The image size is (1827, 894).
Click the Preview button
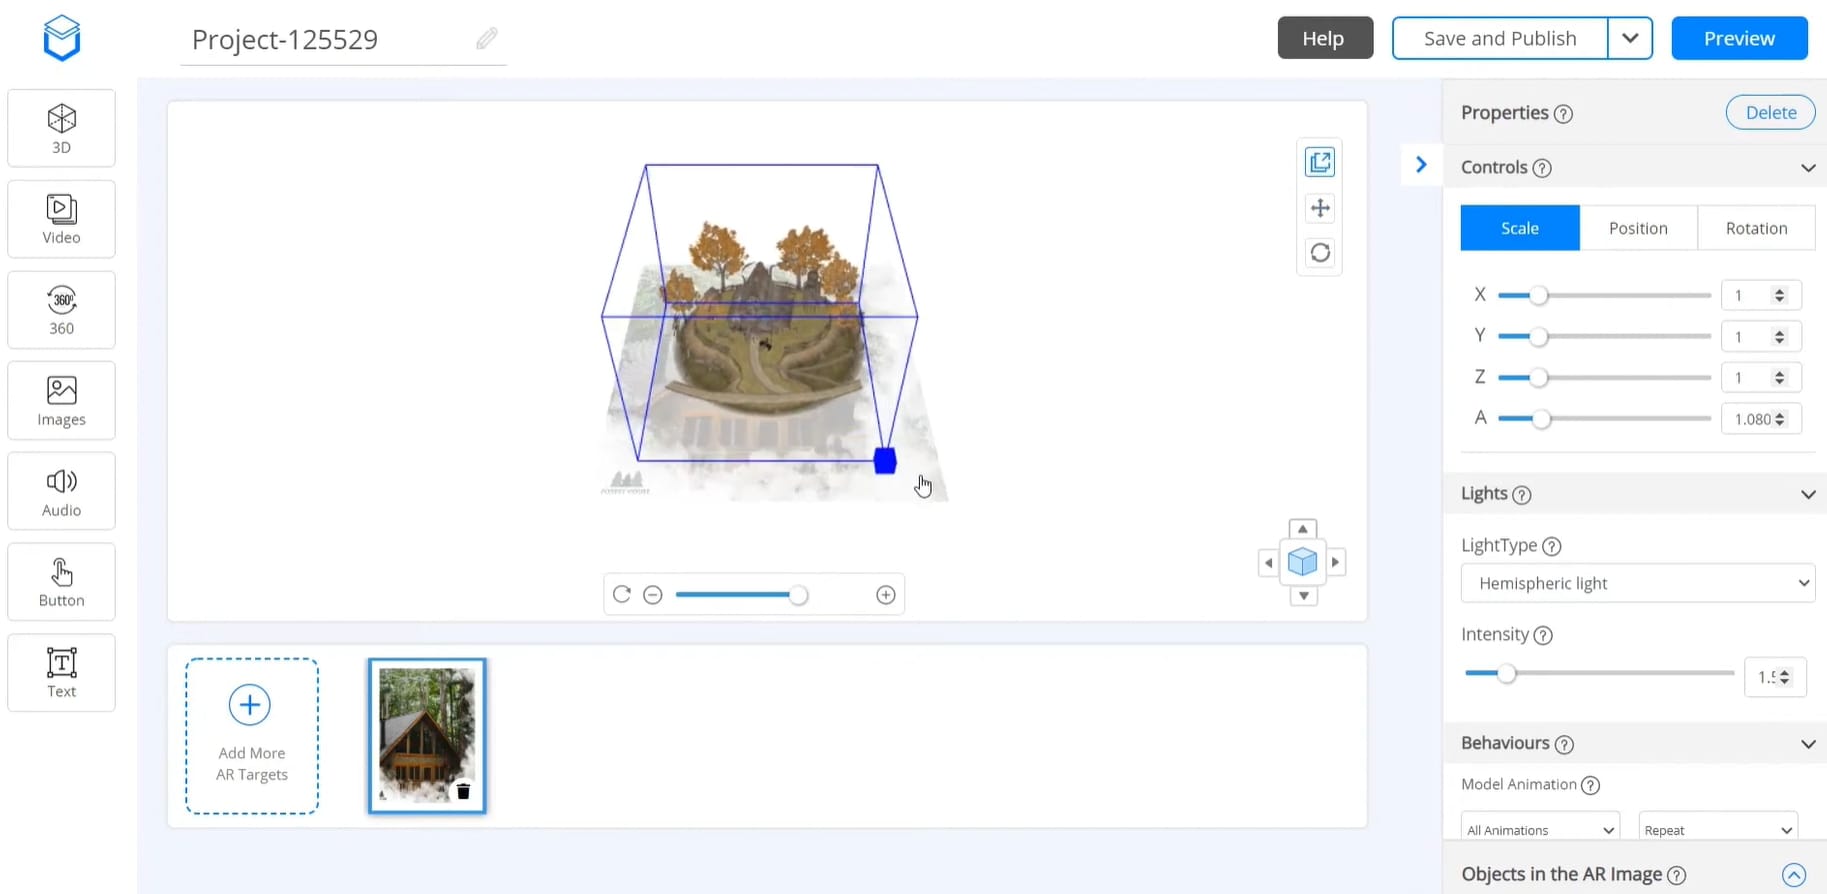(1739, 38)
